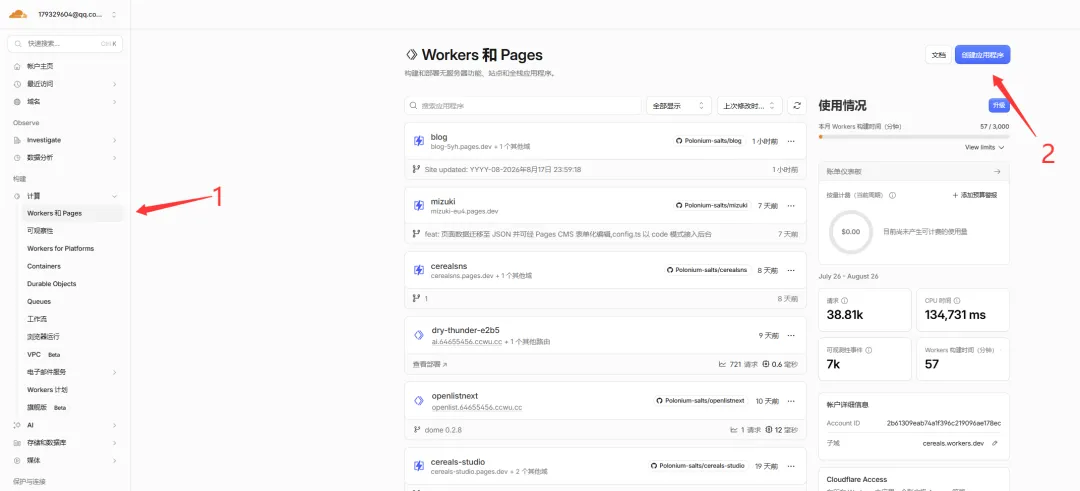Click 添加预算警报
This screenshot has height=491, width=1080.
[975, 196]
